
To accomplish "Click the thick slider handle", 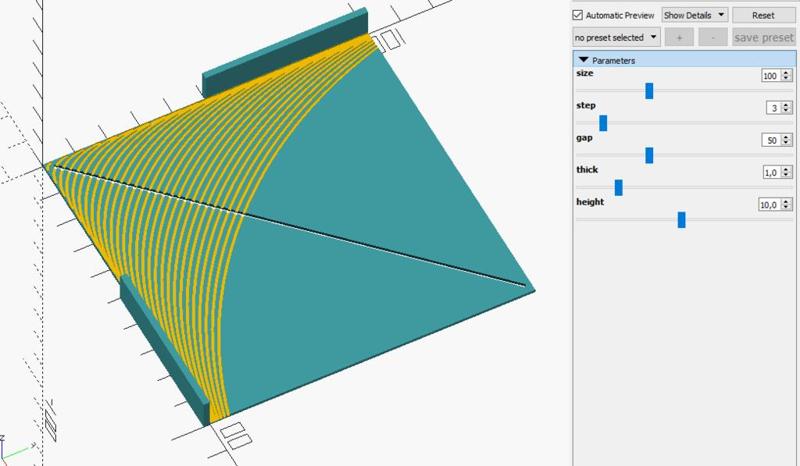I will coord(618,187).
